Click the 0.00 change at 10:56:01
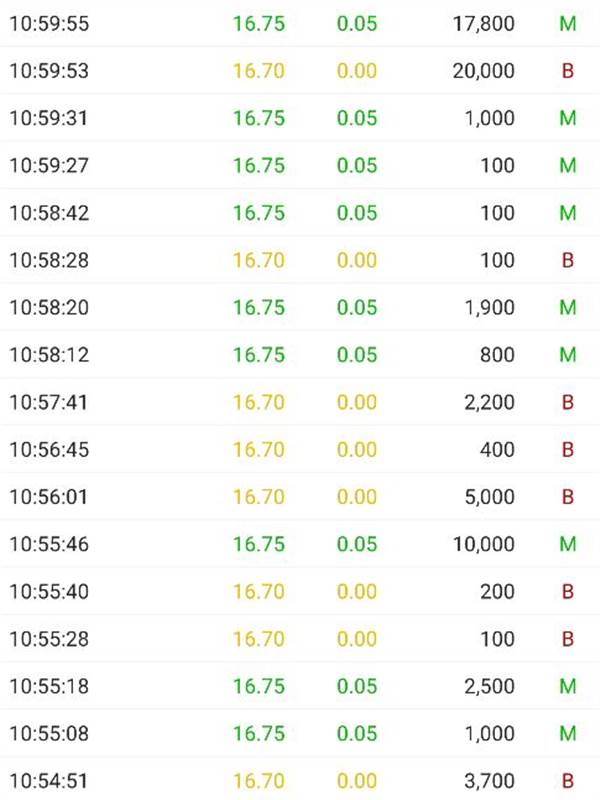 coord(357,497)
